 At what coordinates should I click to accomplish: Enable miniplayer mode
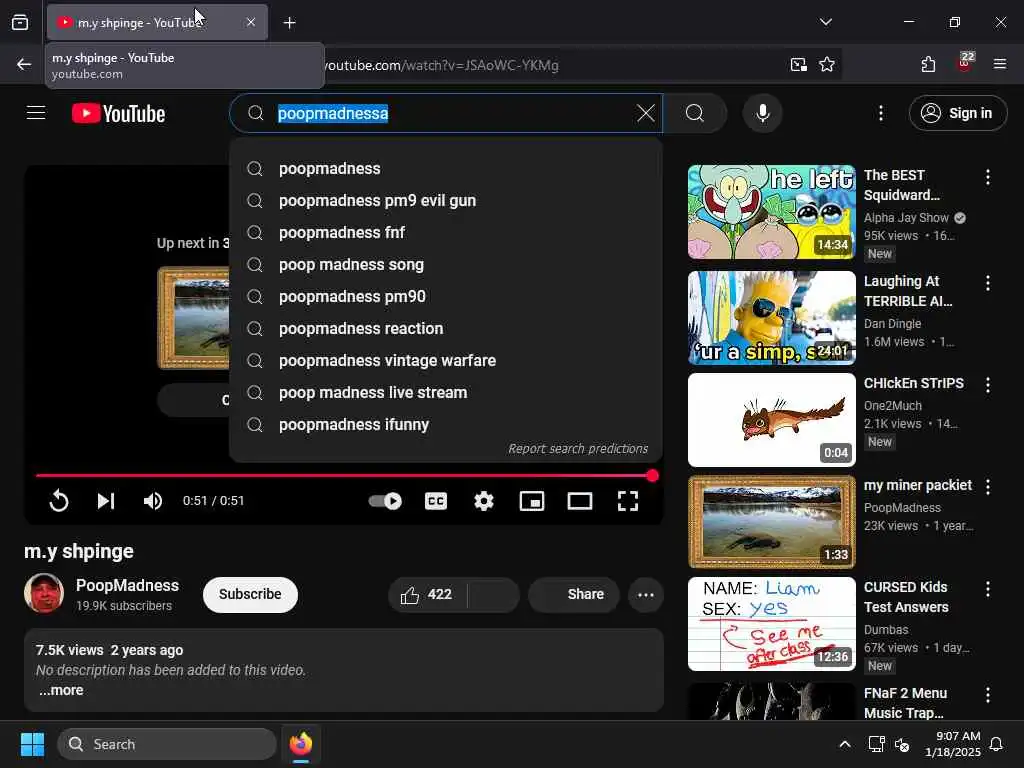[532, 501]
